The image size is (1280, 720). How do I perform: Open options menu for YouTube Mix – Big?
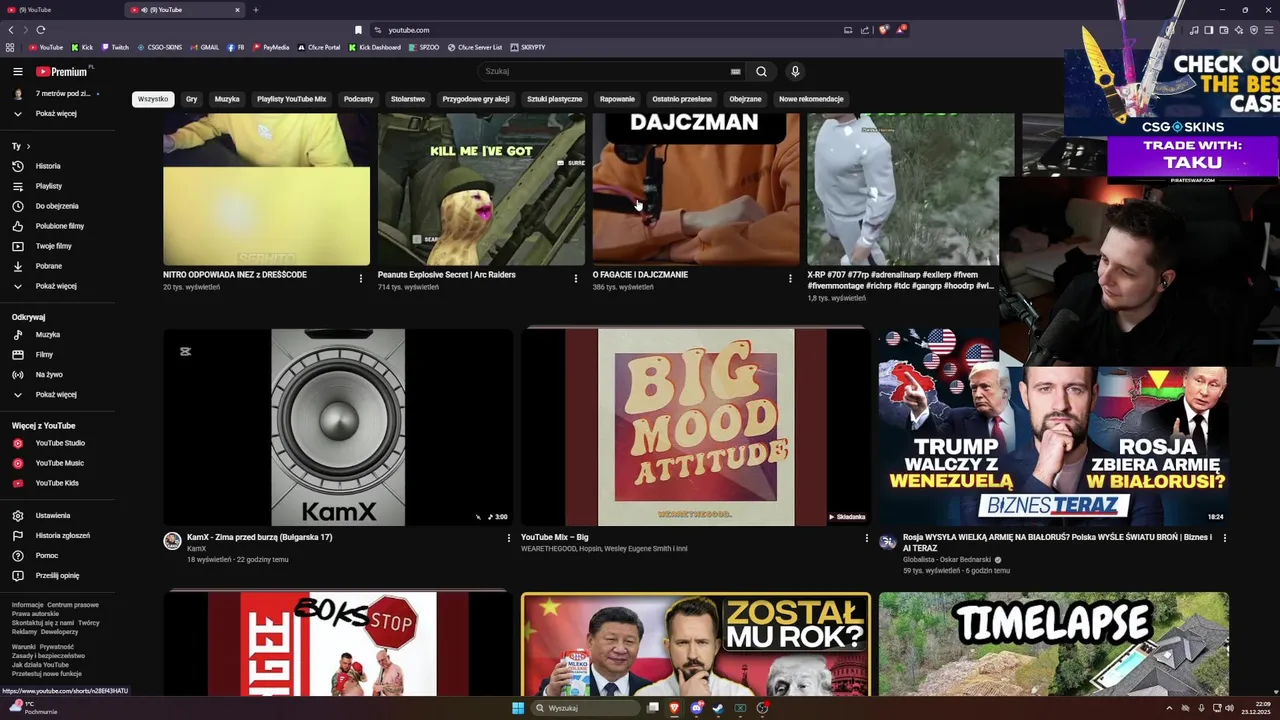[866, 538]
